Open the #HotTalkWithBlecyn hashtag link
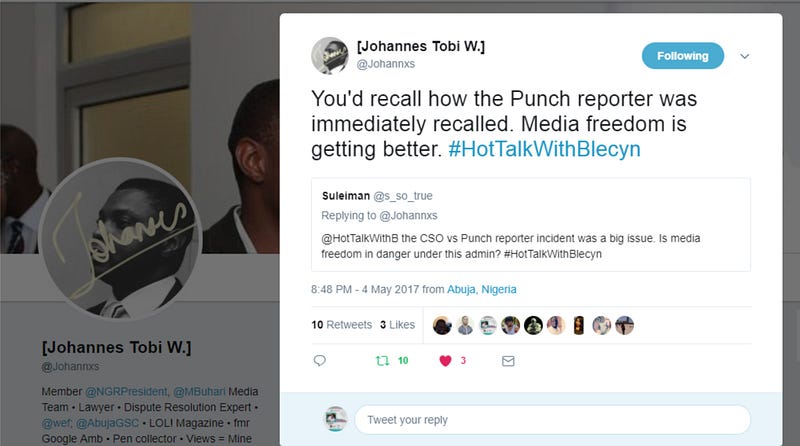Viewport: 800px width, 446px height. (x=544, y=149)
